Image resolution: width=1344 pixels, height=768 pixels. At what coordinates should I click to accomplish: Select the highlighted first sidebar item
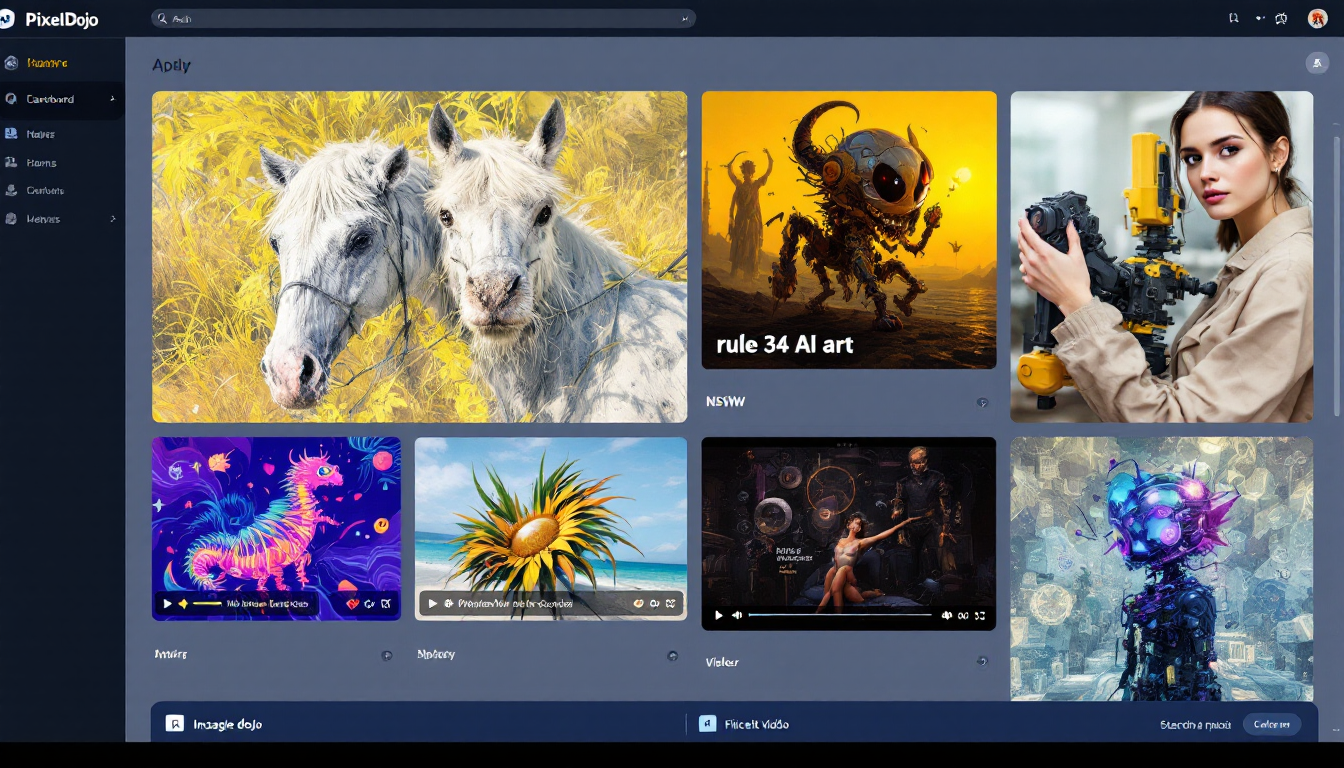(47, 63)
